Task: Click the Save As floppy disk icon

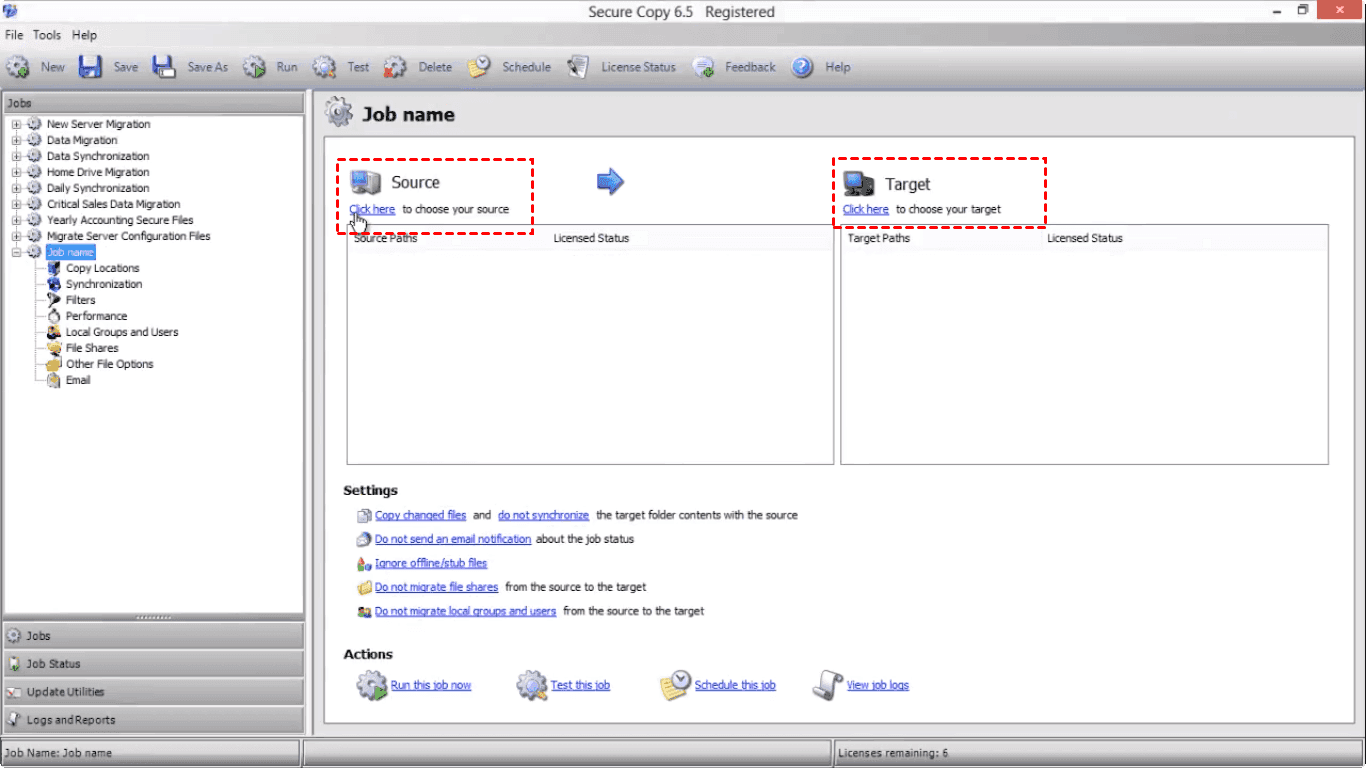Action: pyautogui.click(x=164, y=67)
